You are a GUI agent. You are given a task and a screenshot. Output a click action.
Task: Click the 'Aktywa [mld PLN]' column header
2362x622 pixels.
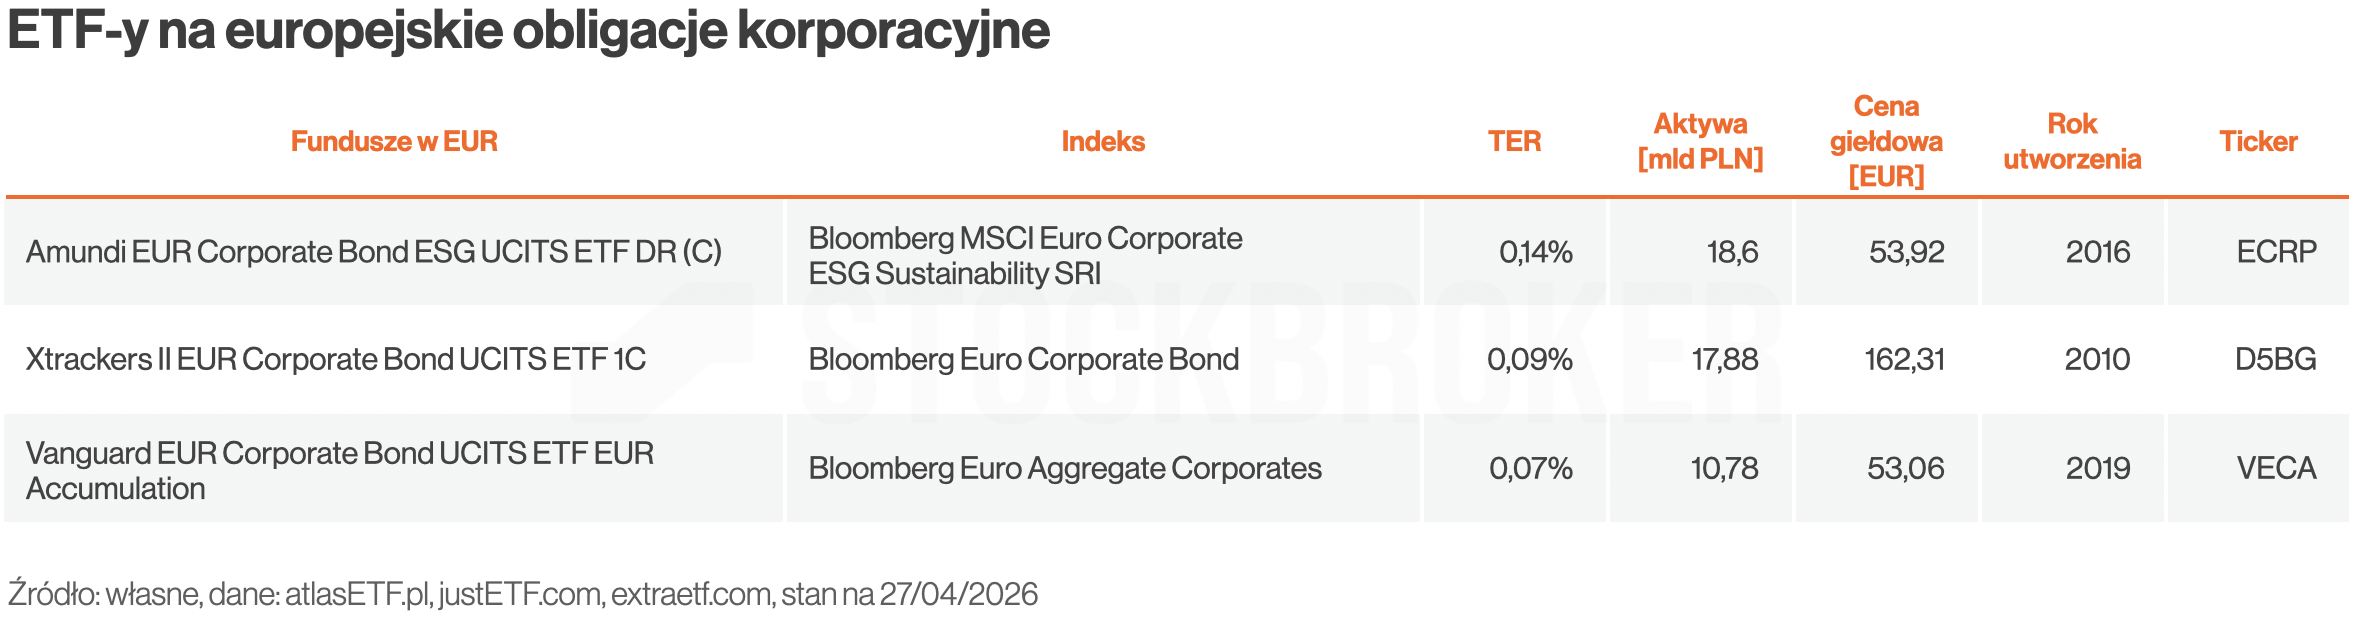(1700, 142)
